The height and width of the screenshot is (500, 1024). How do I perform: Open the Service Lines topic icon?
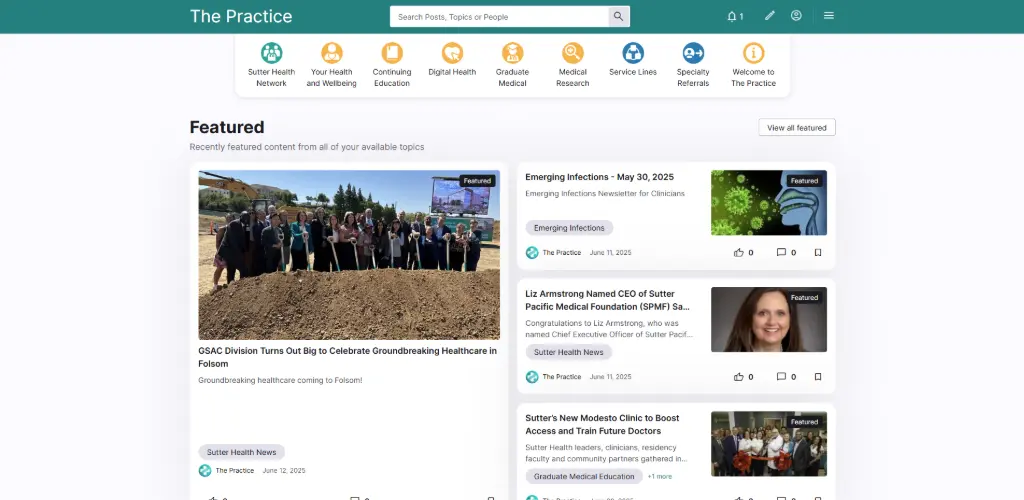click(633, 53)
